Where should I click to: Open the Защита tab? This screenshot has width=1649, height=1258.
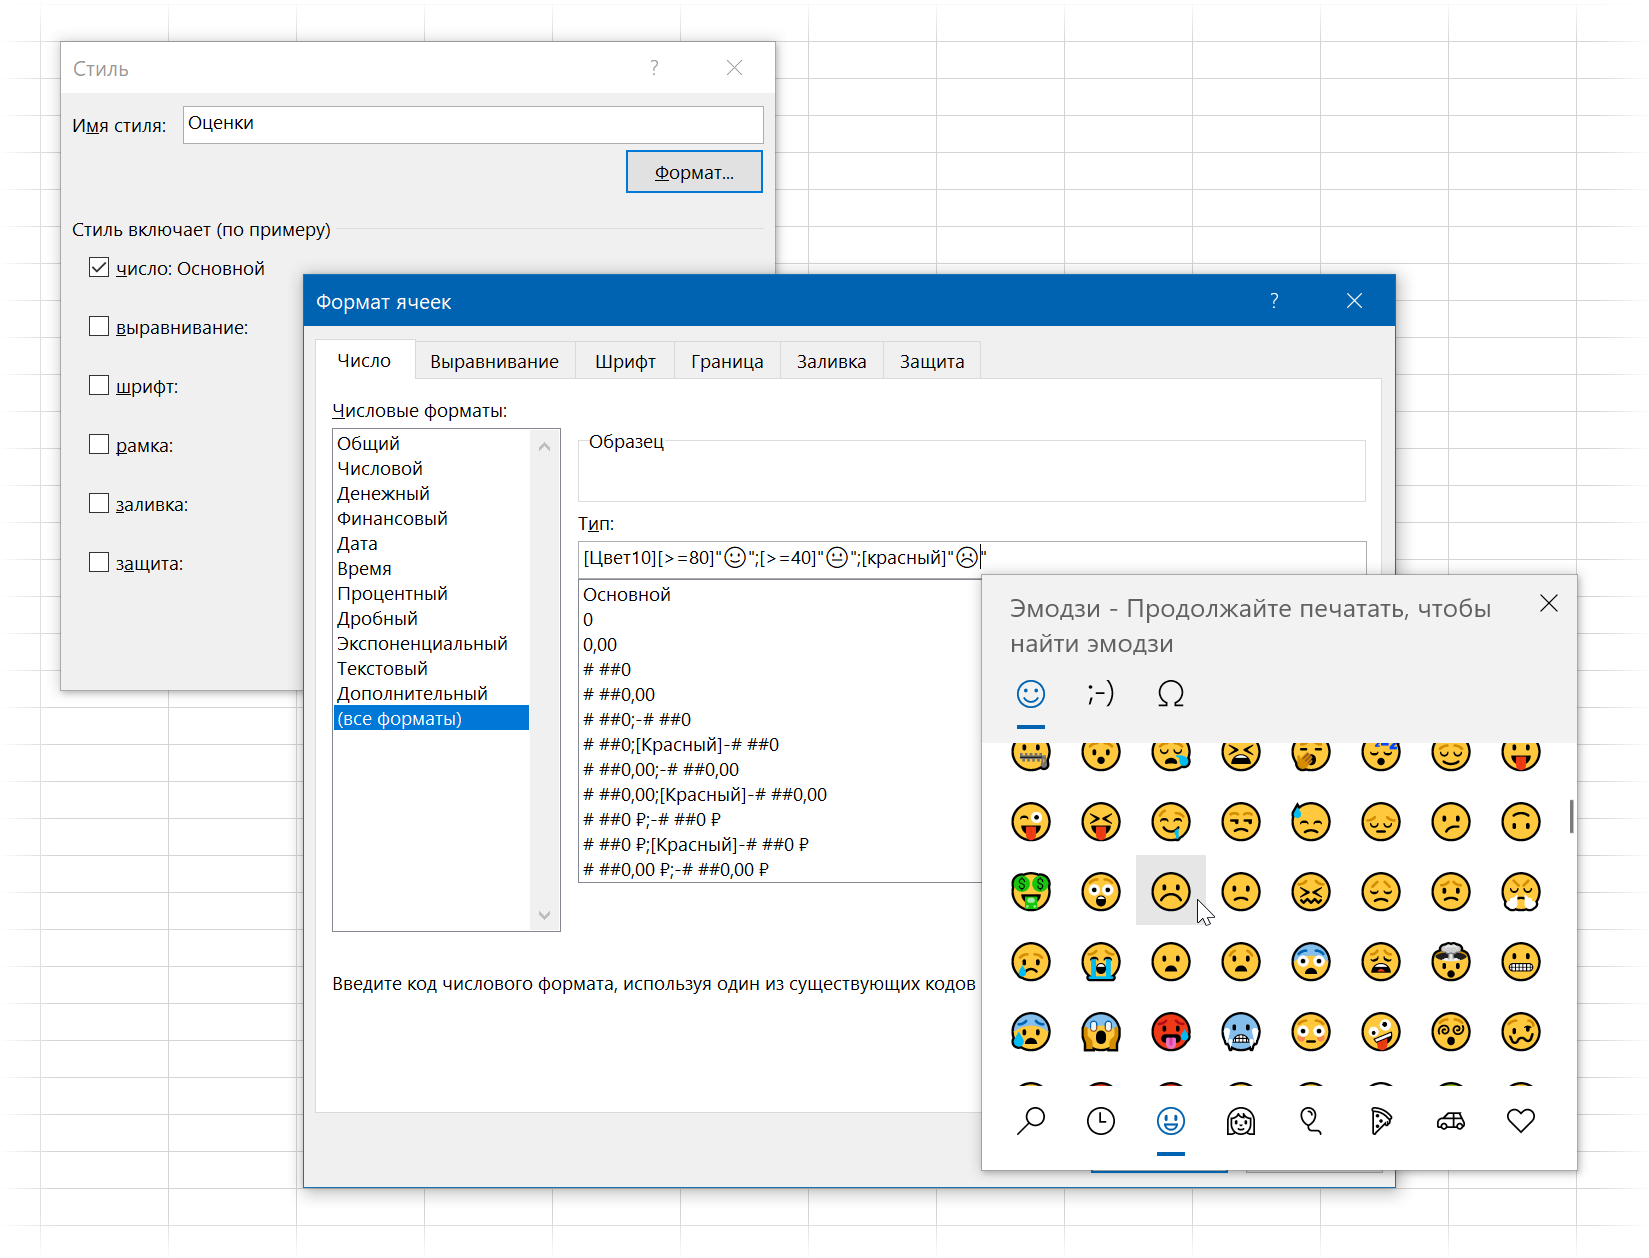(932, 361)
